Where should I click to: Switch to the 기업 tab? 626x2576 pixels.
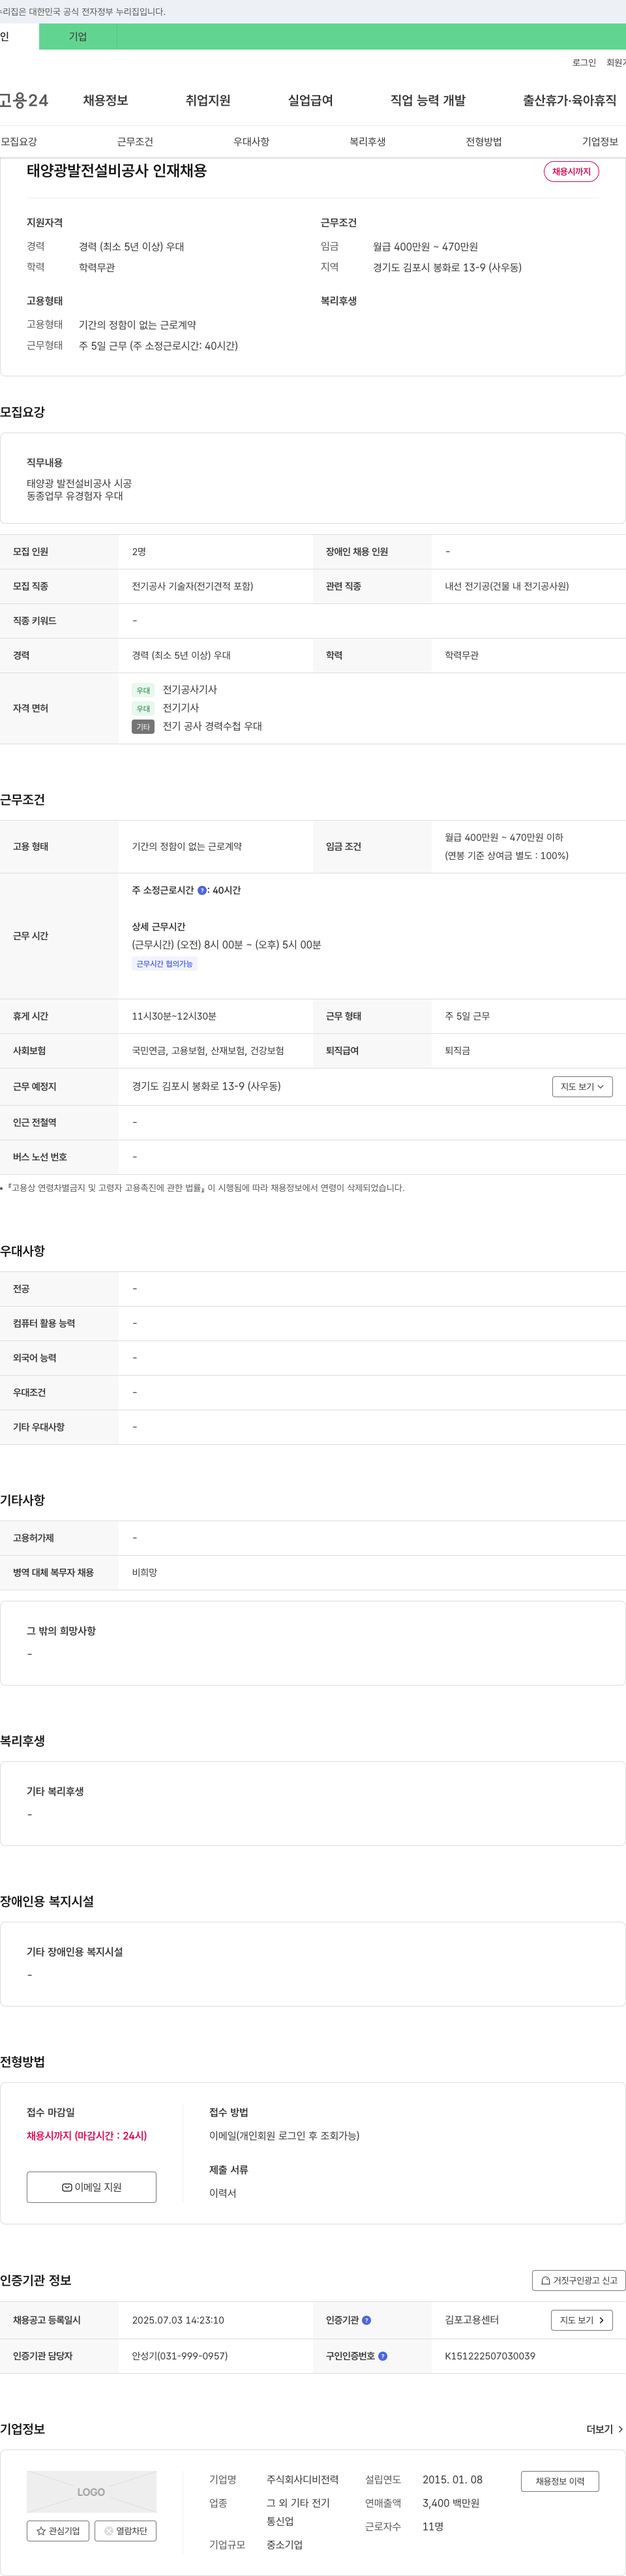78,37
